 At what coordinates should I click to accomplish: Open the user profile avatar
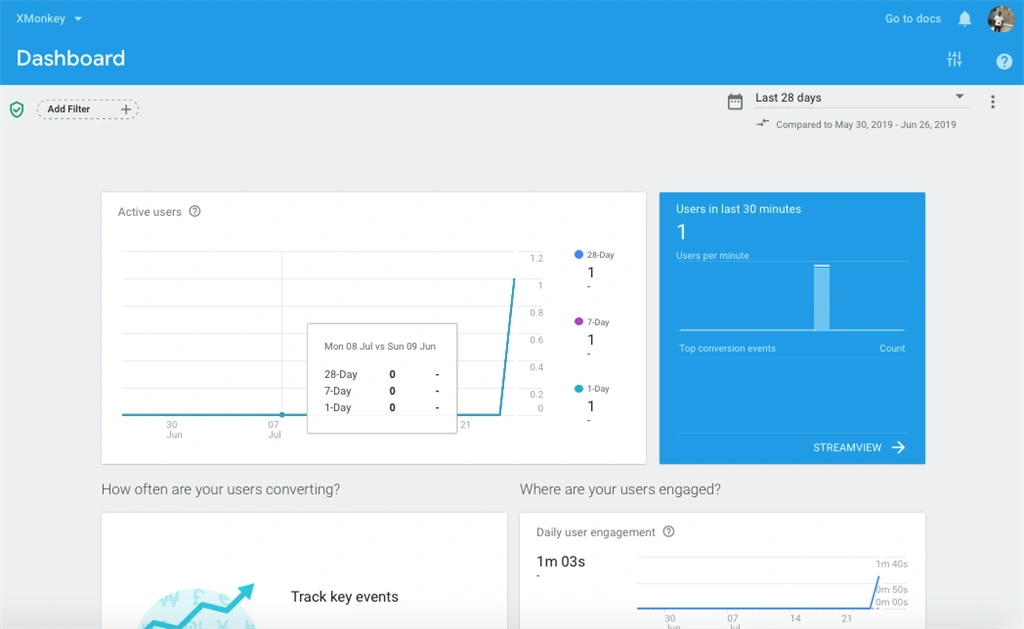[1000, 19]
